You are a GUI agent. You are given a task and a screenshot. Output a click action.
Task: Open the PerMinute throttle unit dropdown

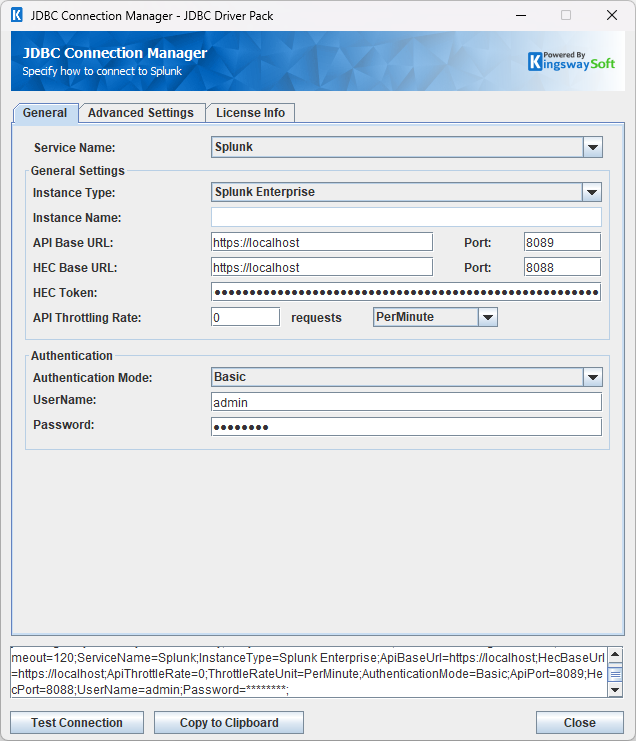pos(435,317)
